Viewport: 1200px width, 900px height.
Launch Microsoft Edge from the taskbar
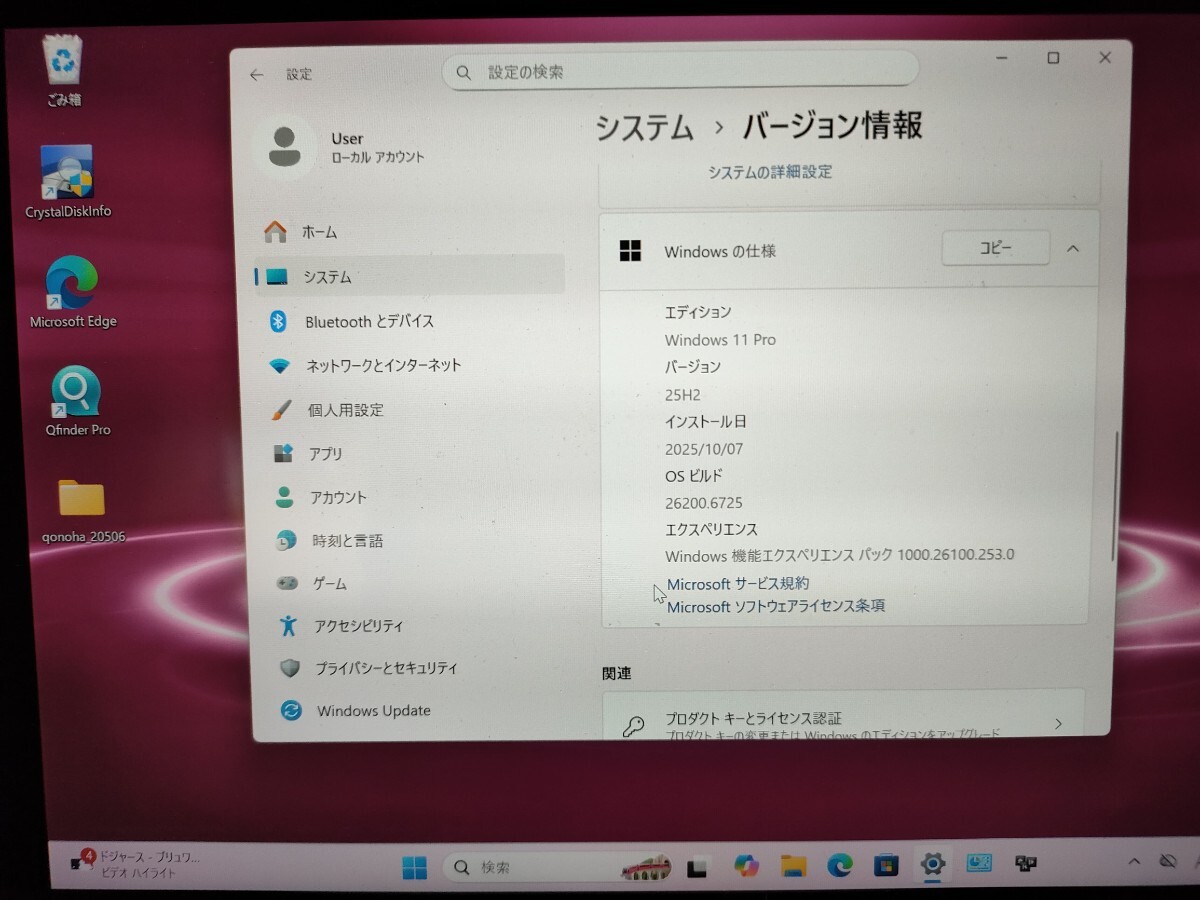click(x=840, y=866)
